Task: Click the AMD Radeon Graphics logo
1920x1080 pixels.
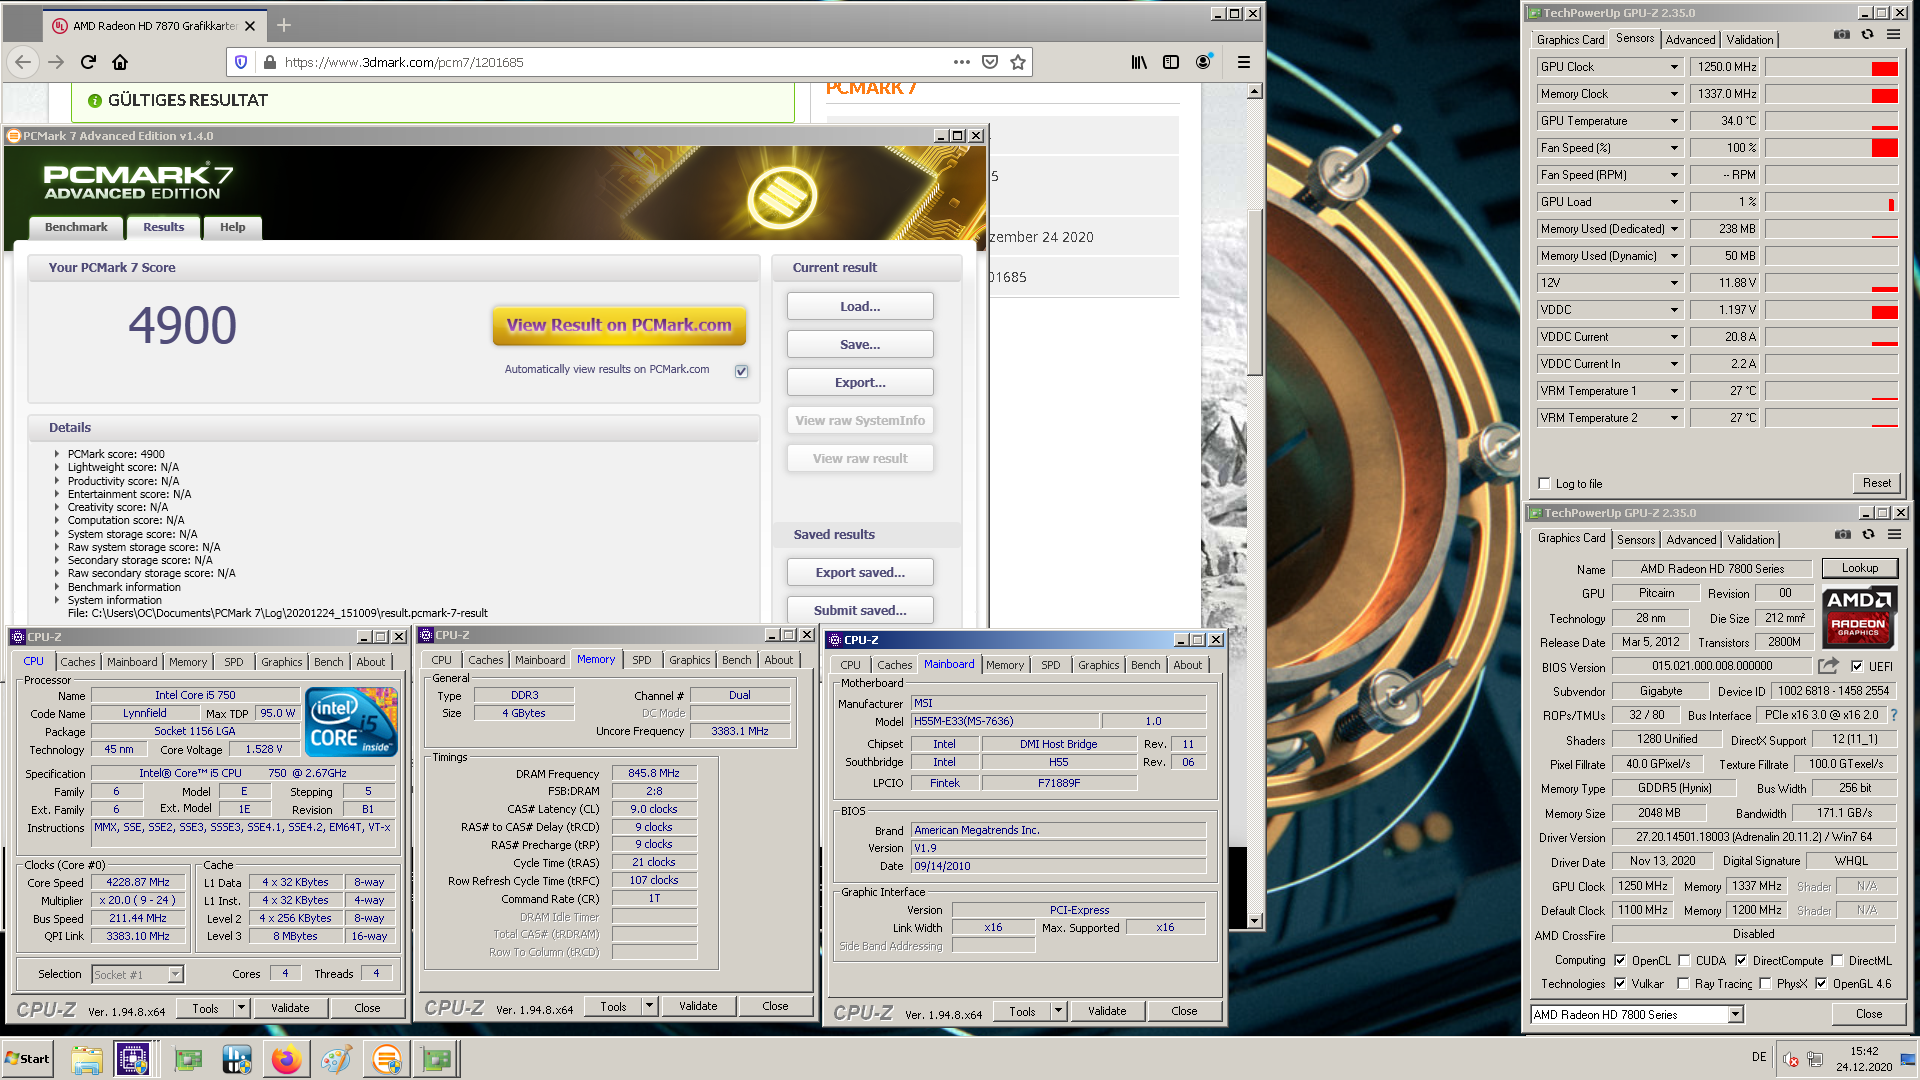Action: [1858, 616]
